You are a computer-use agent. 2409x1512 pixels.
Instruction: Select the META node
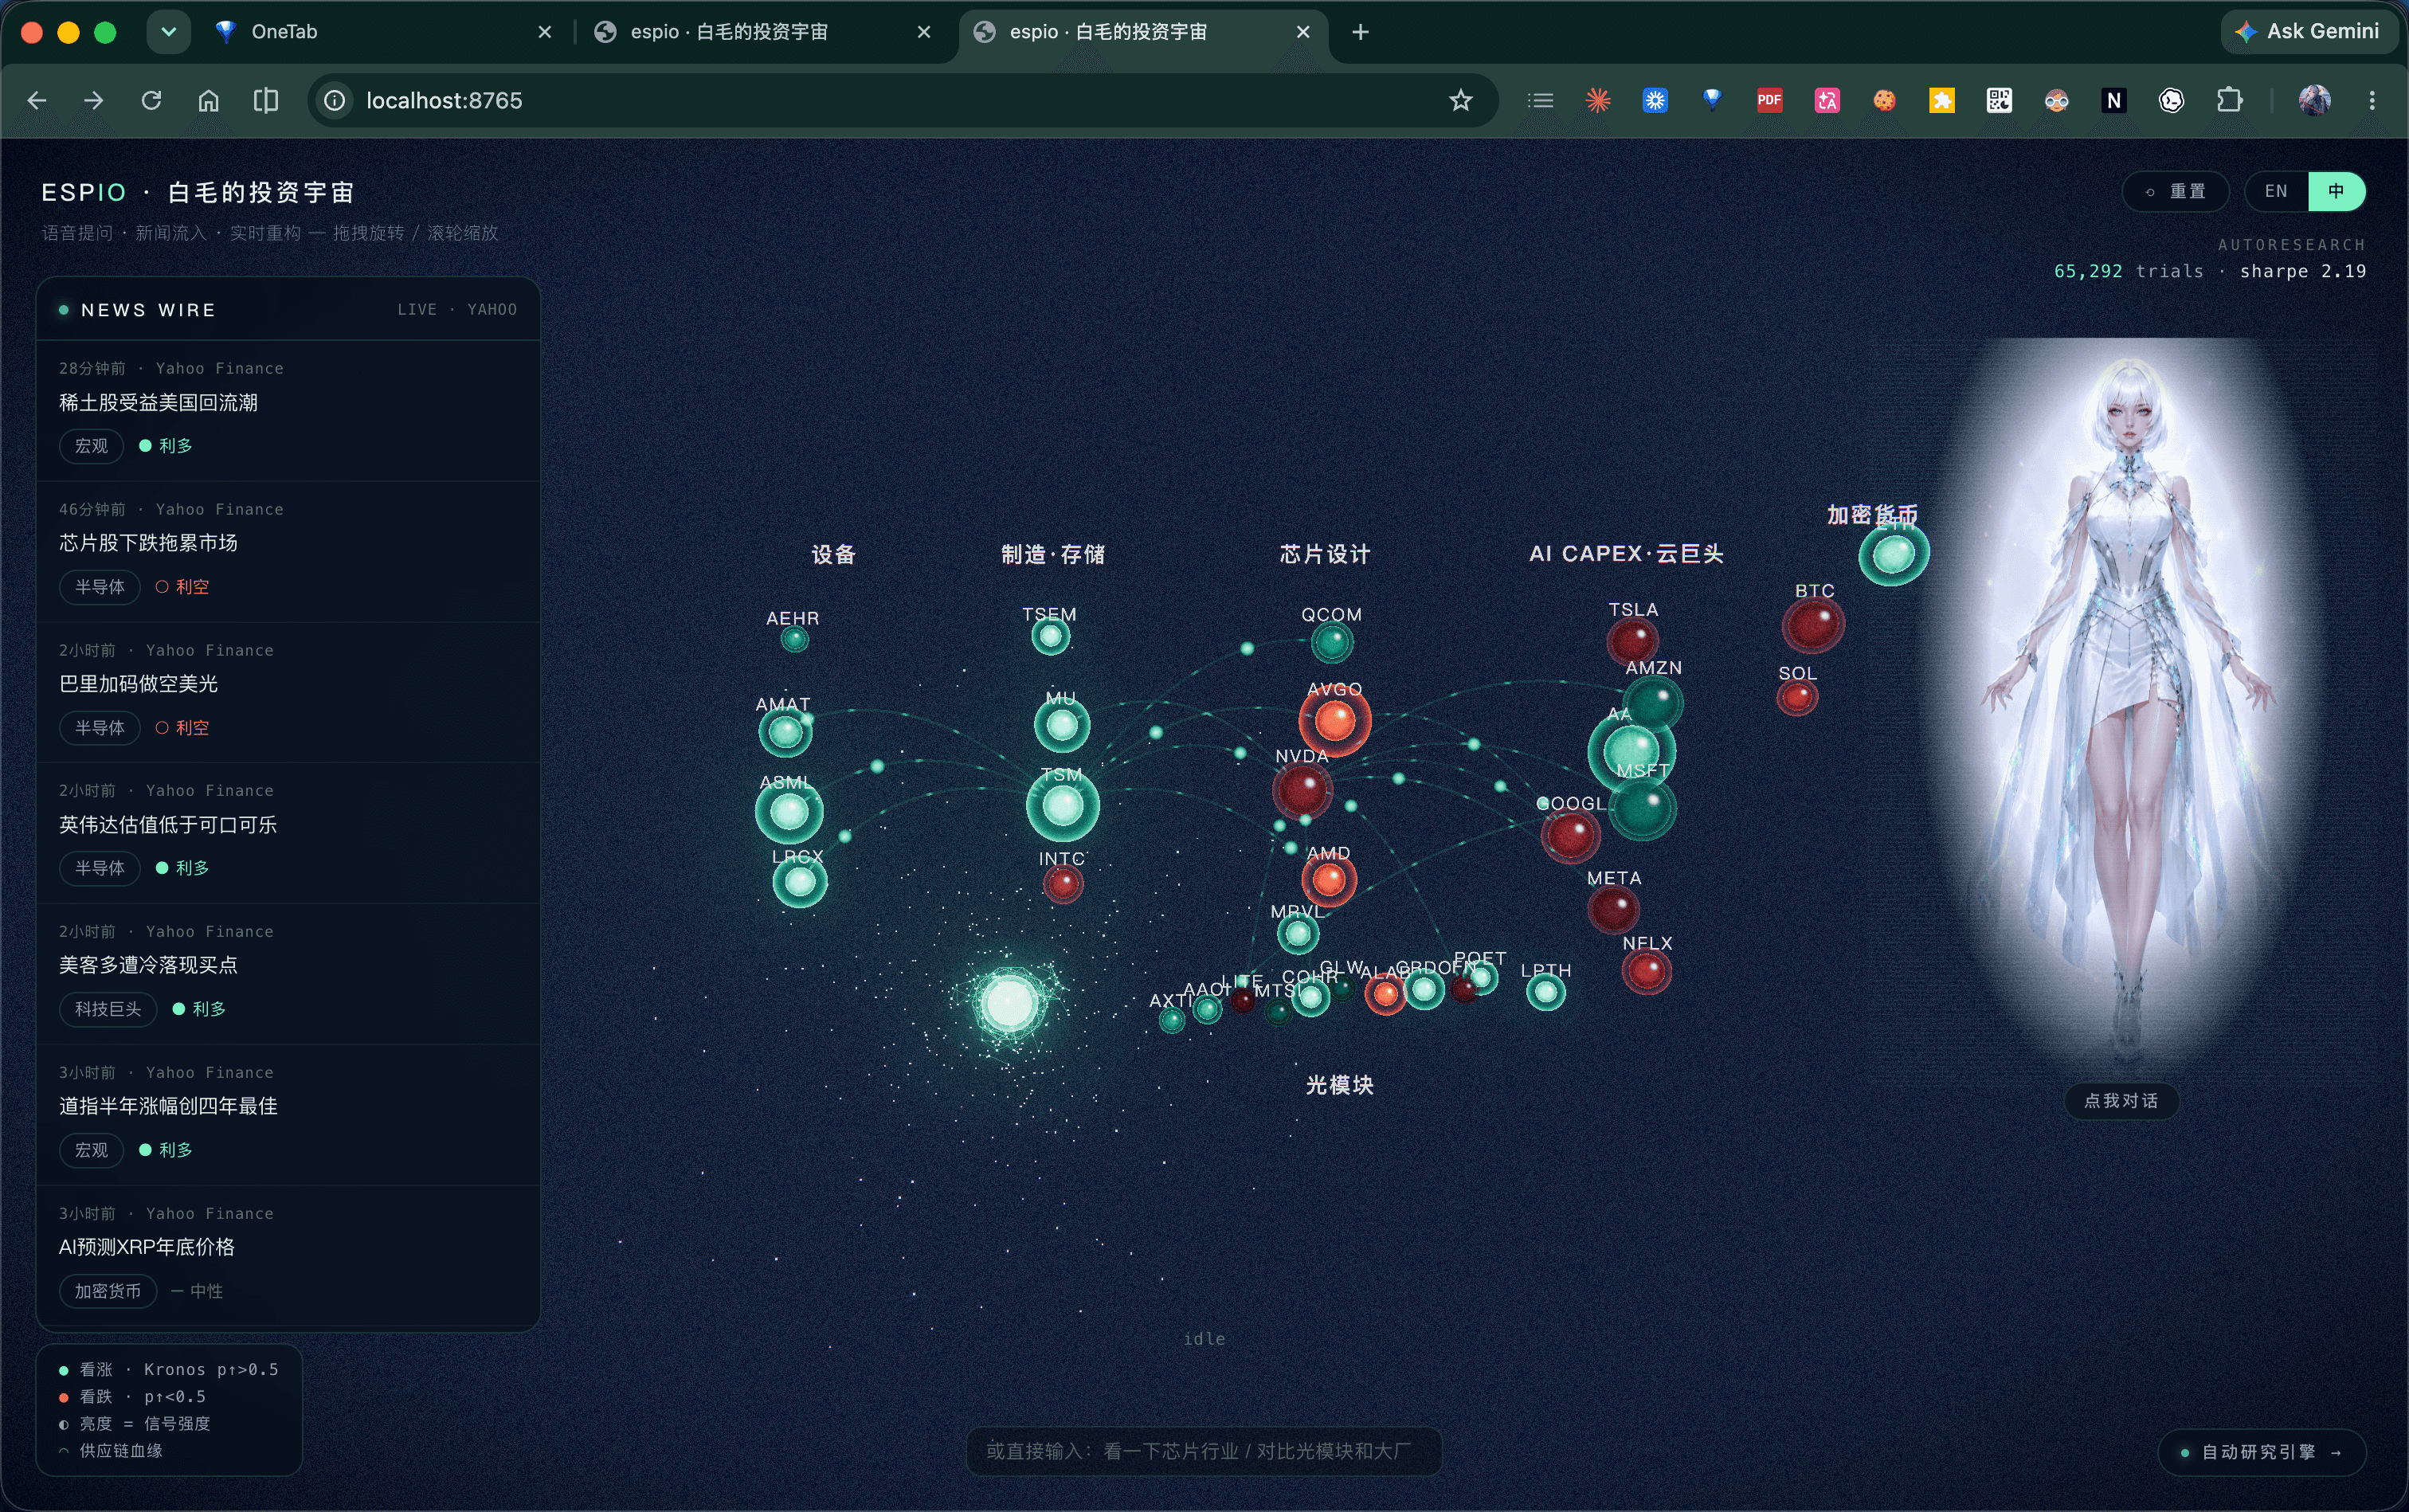pos(1613,910)
